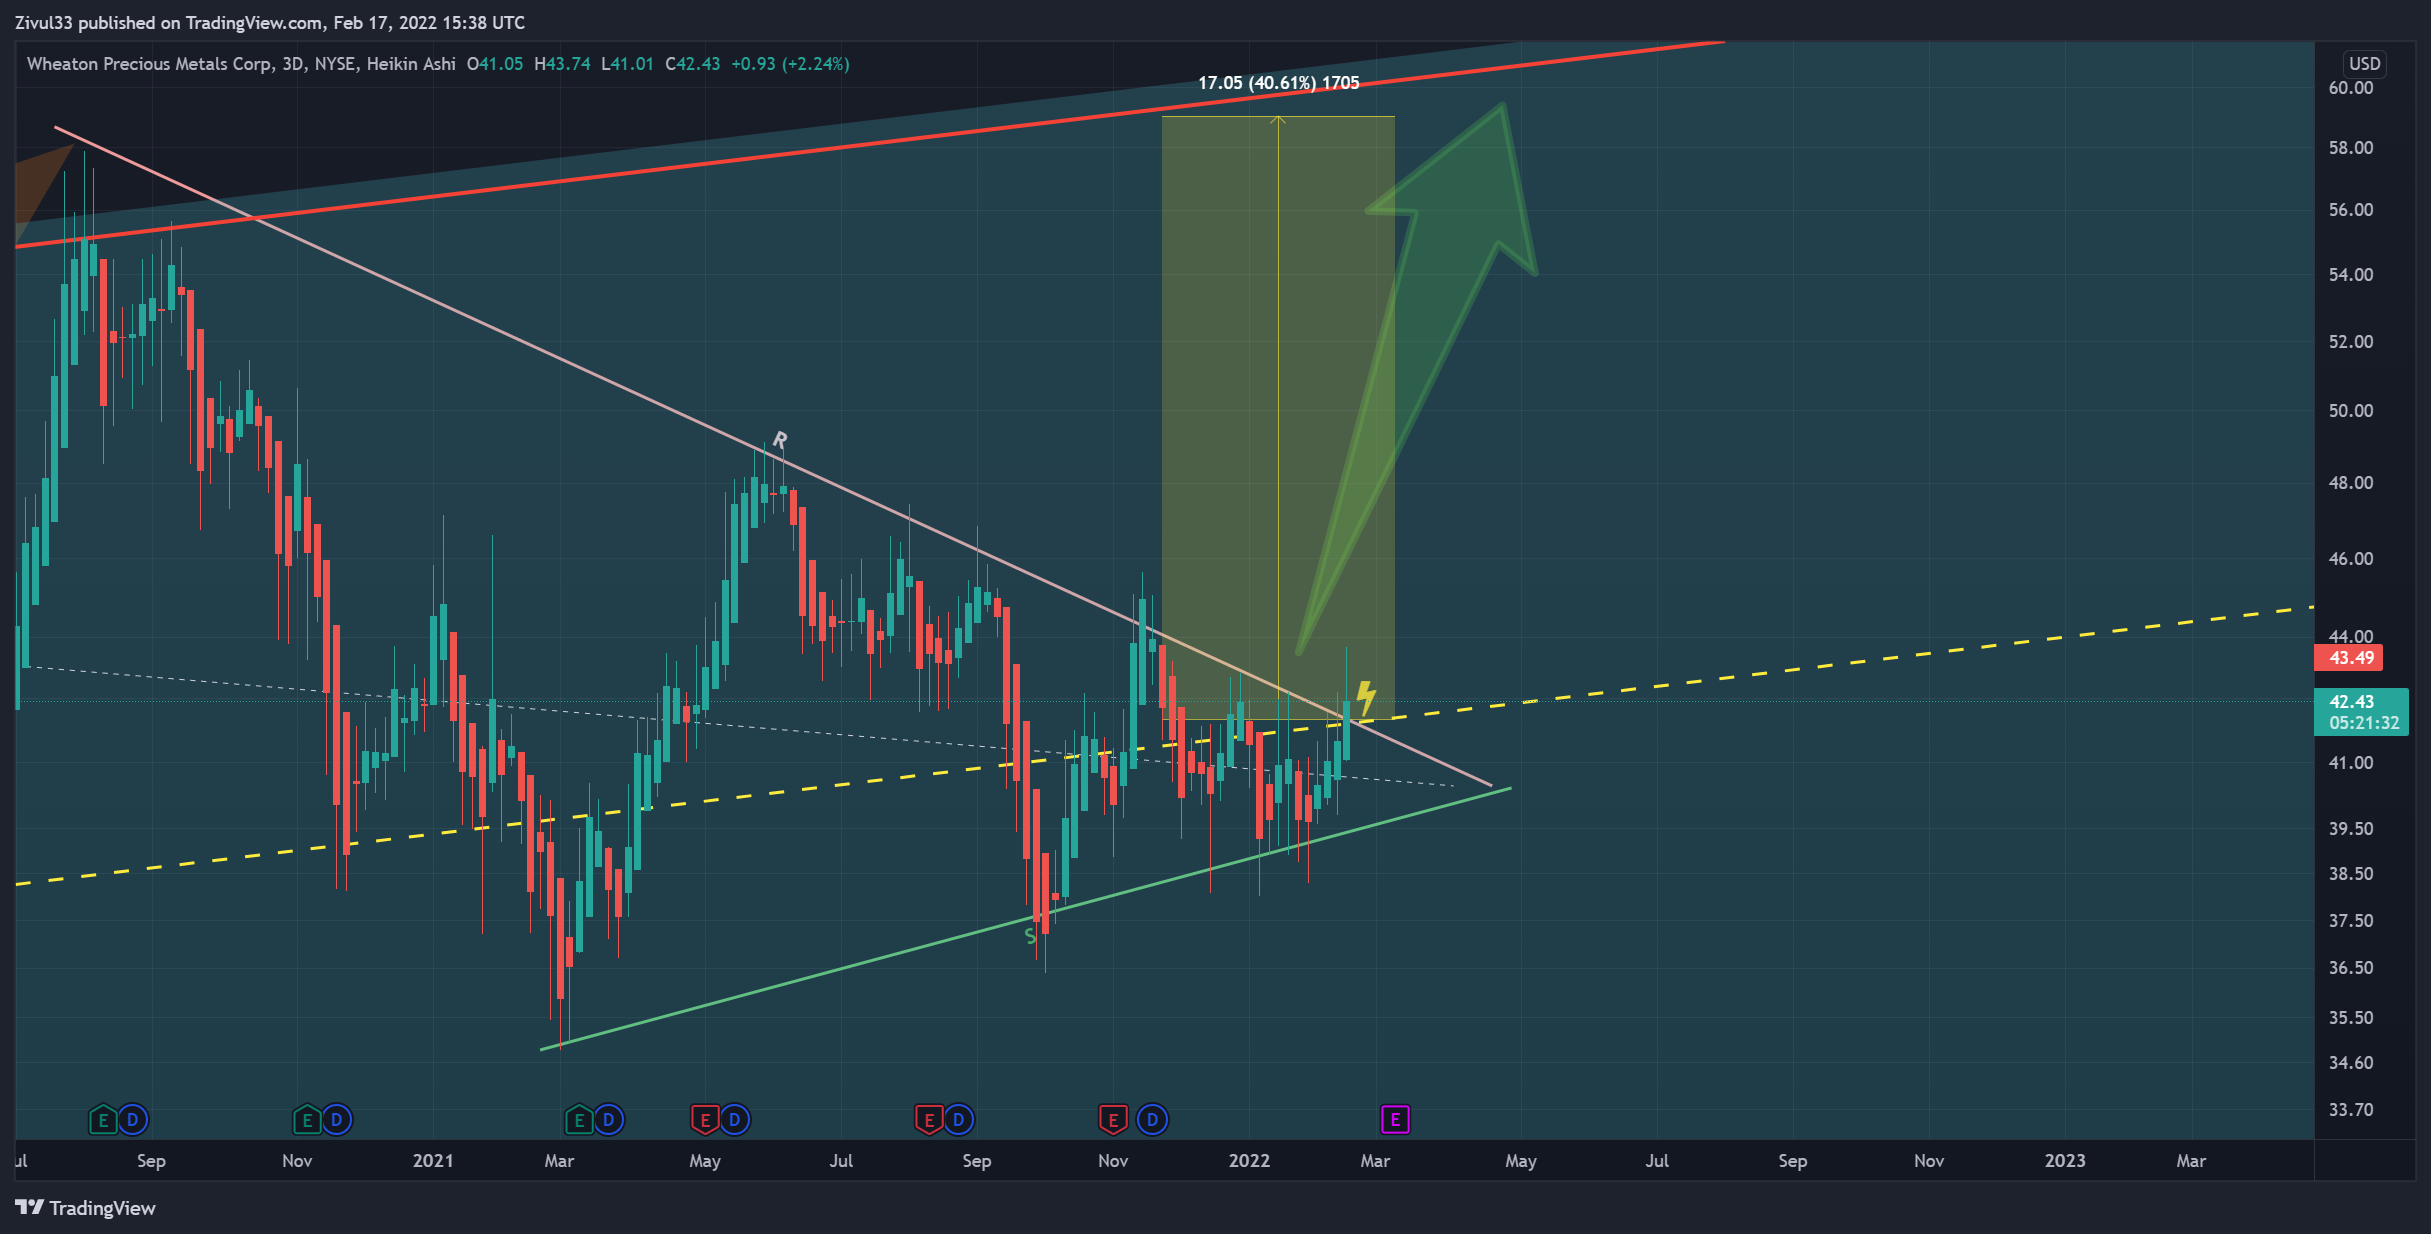Click the 60.00 price axis label

[2351, 88]
